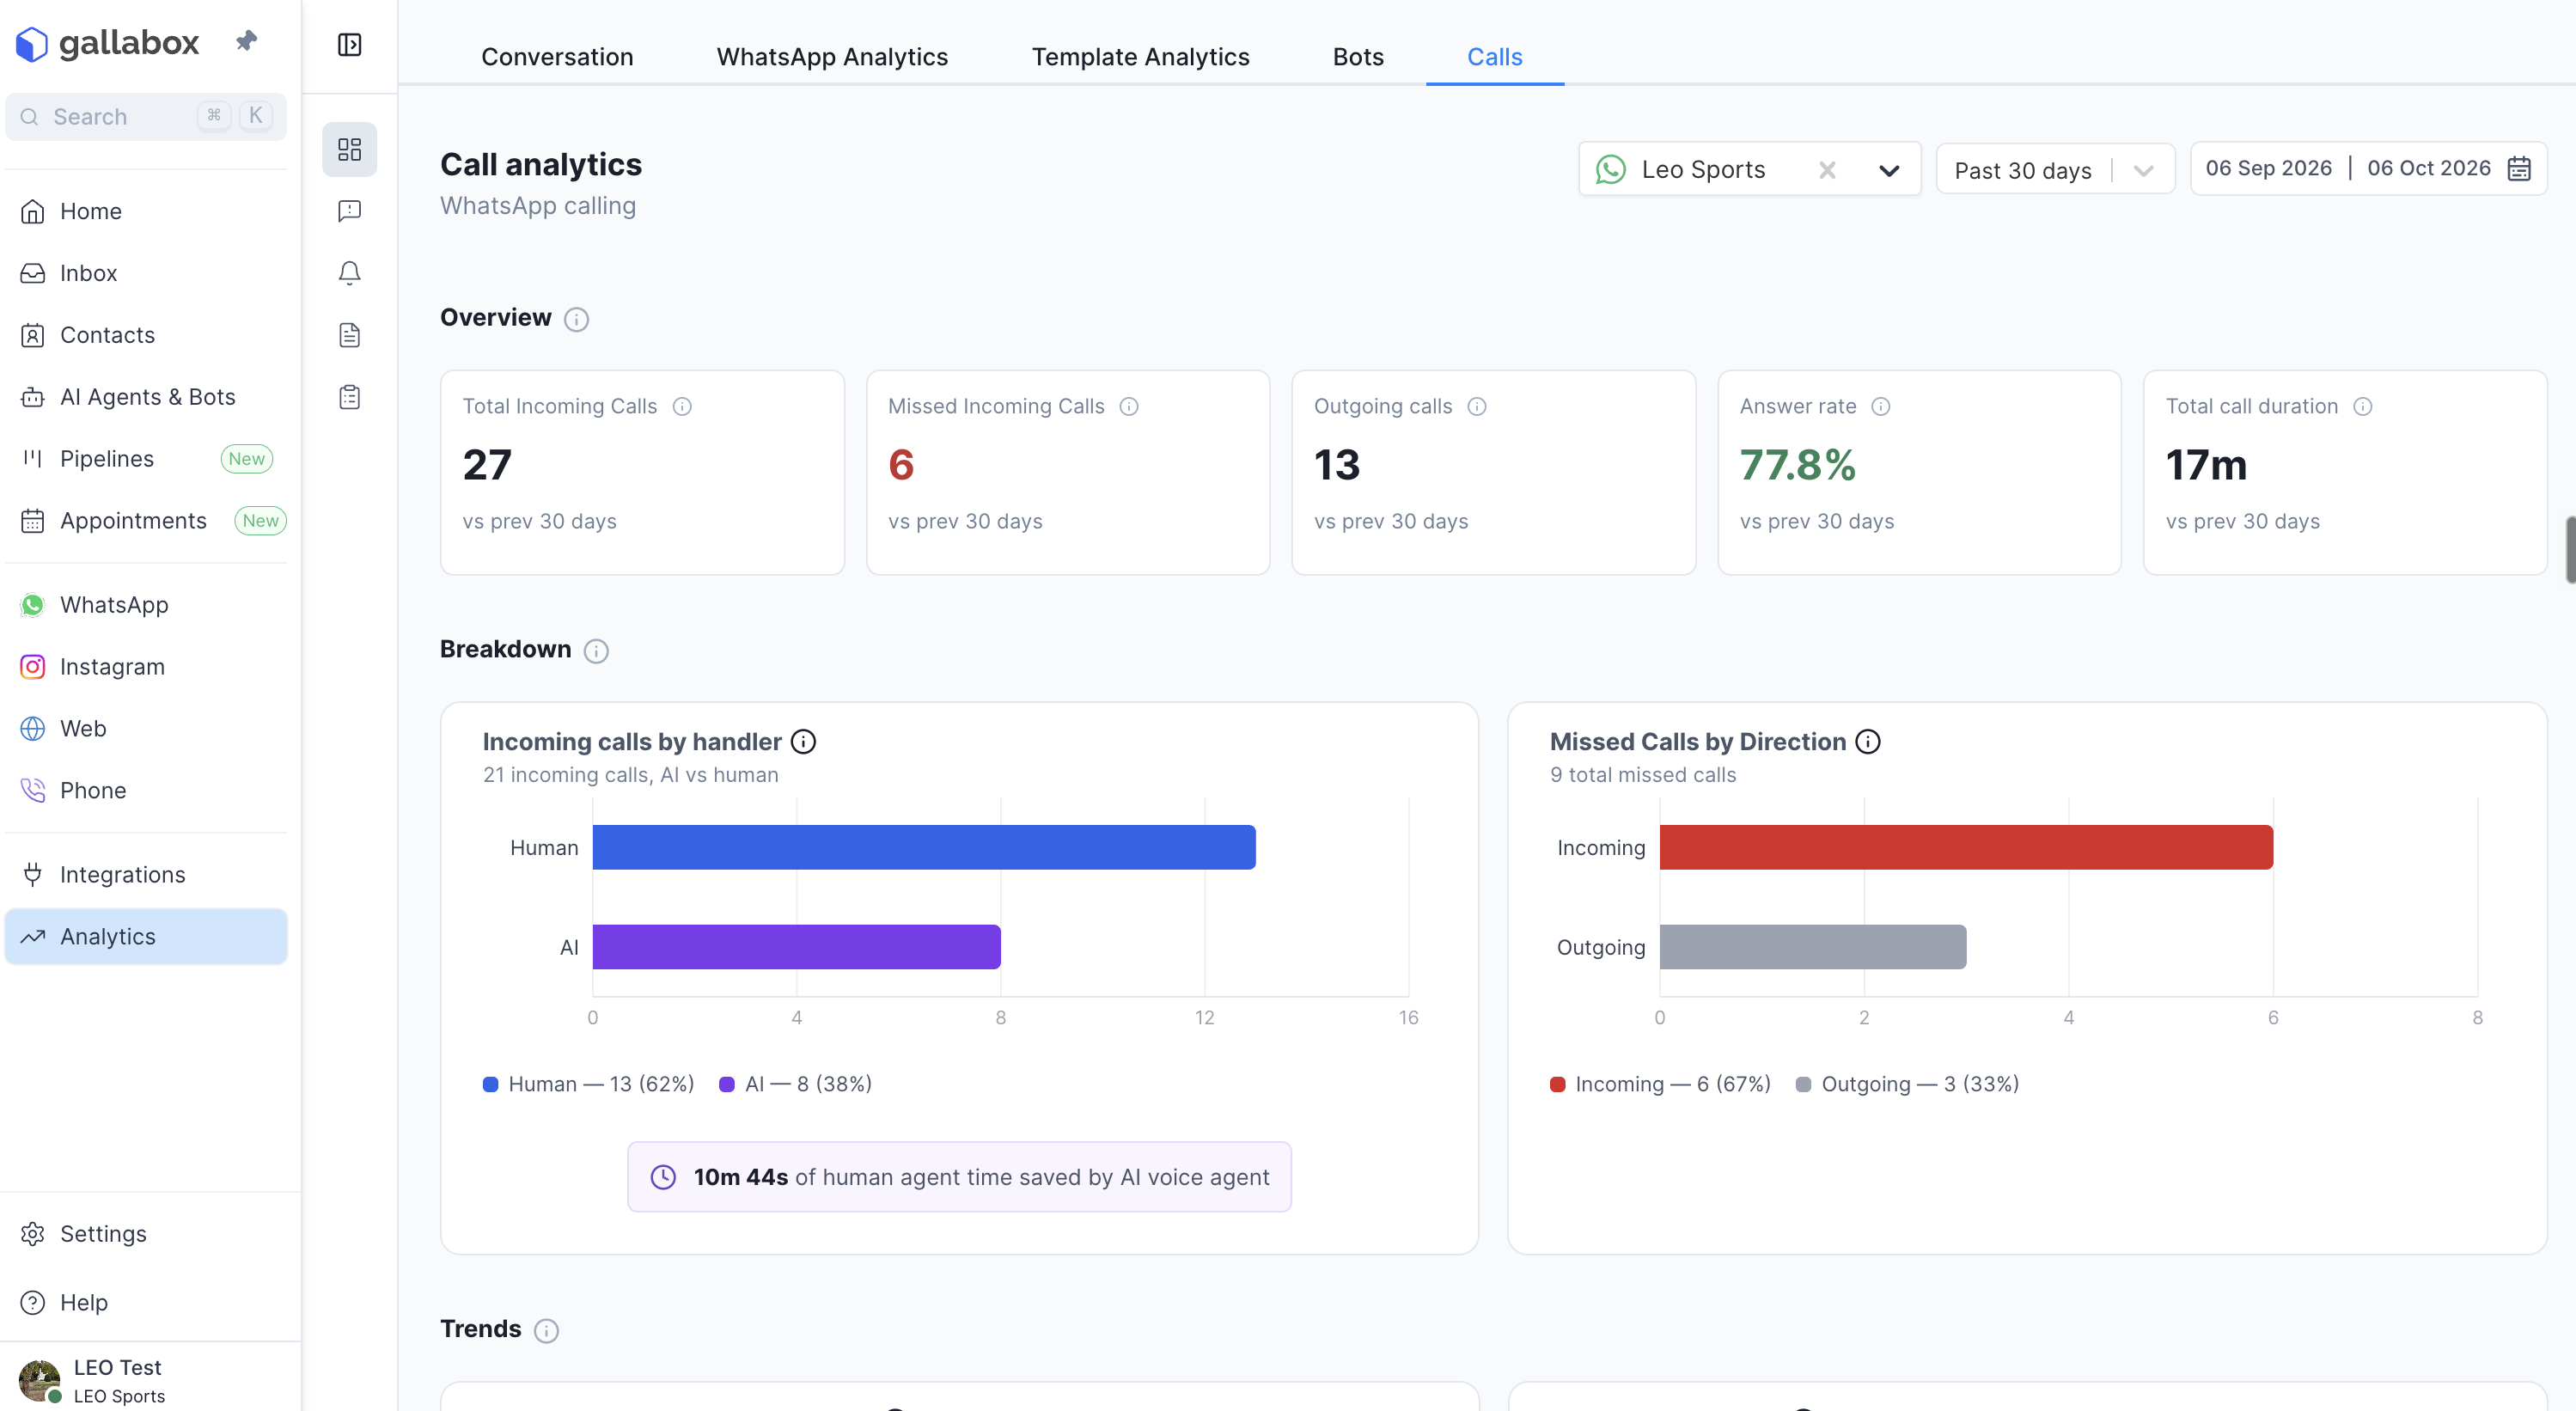The height and width of the screenshot is (1411, 2576).
Task: Click the Trends info icon
Action: (546, 1331)
